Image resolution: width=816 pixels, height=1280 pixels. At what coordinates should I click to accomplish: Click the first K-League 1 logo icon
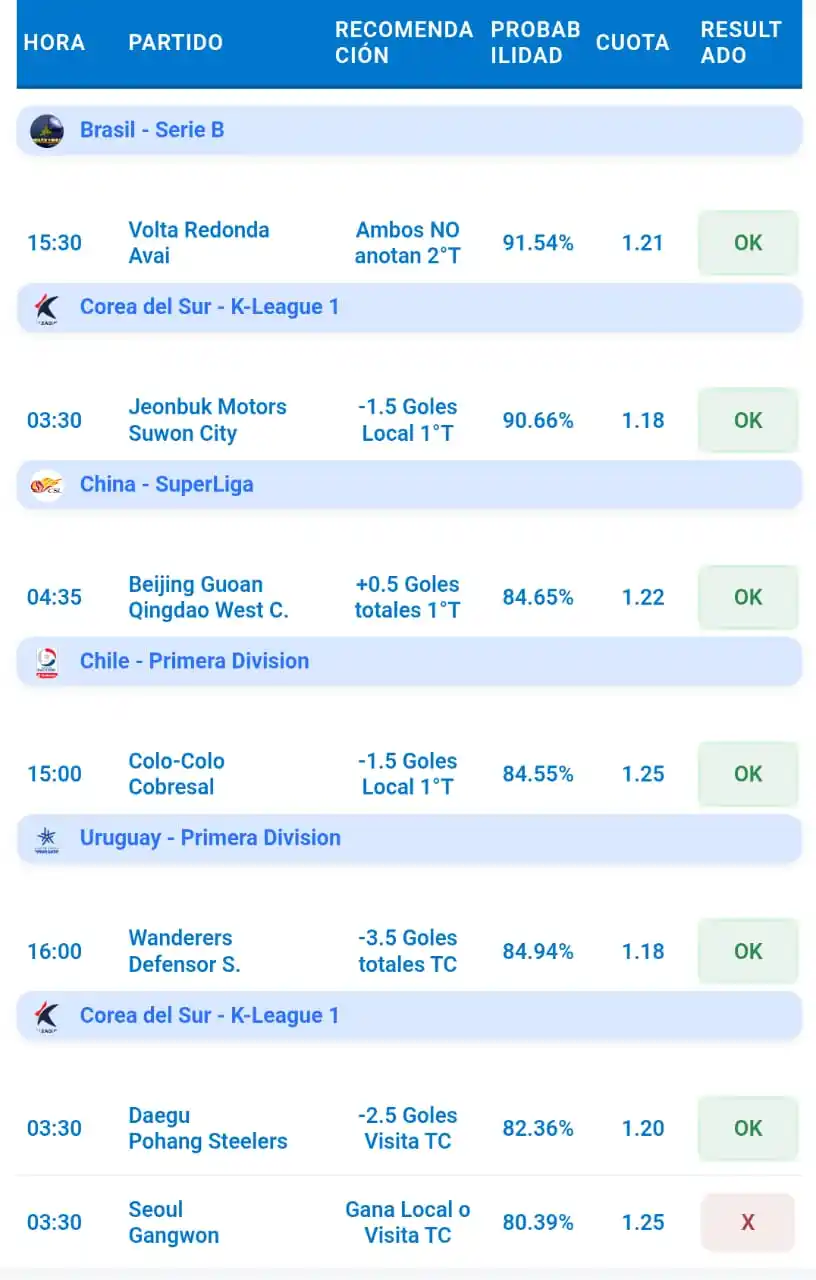pos(46,308)
